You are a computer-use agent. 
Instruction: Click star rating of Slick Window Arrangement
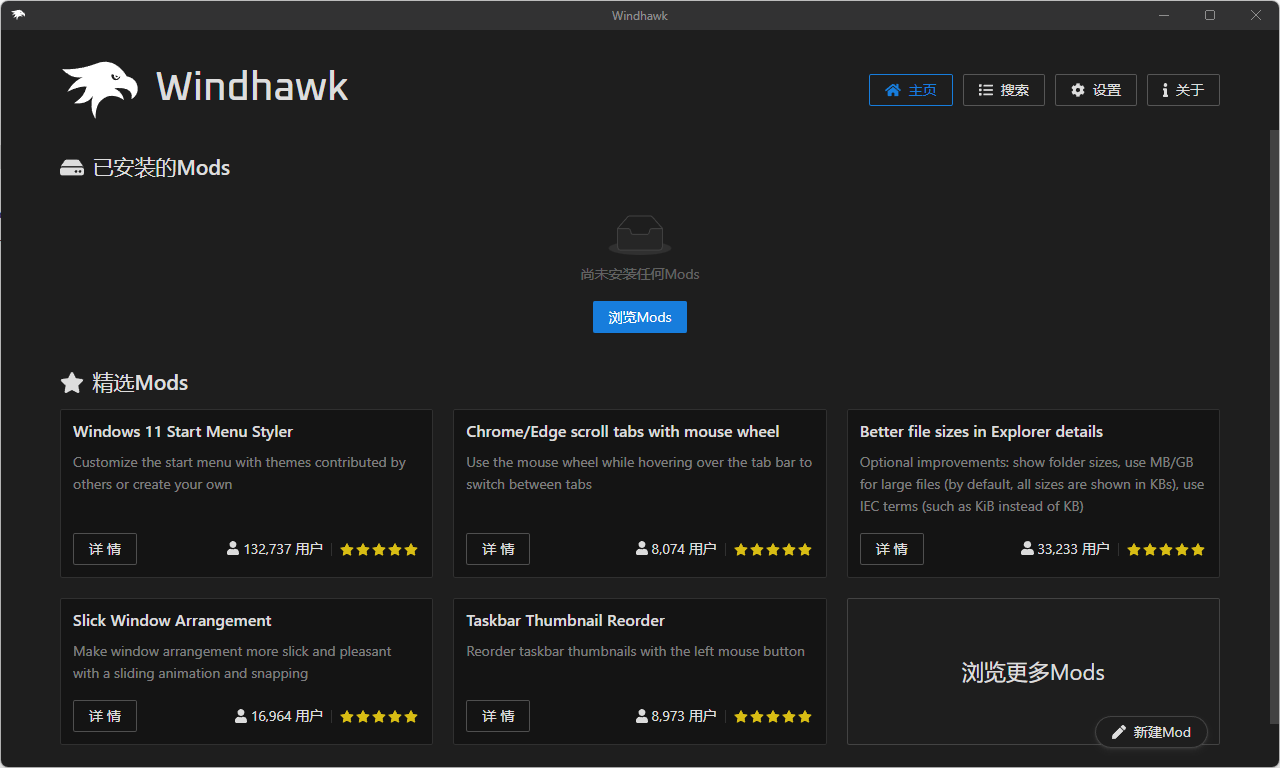click(x=379, y=716)
